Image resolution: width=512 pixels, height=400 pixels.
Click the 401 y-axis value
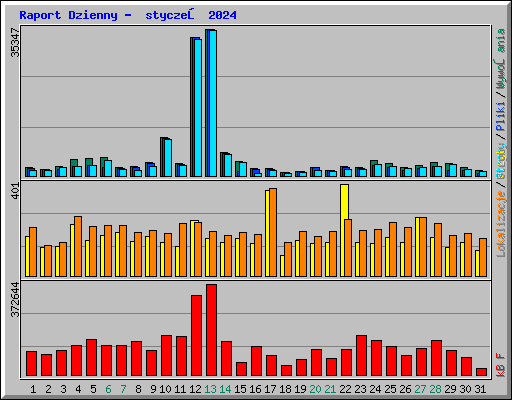tap(15, 191)
